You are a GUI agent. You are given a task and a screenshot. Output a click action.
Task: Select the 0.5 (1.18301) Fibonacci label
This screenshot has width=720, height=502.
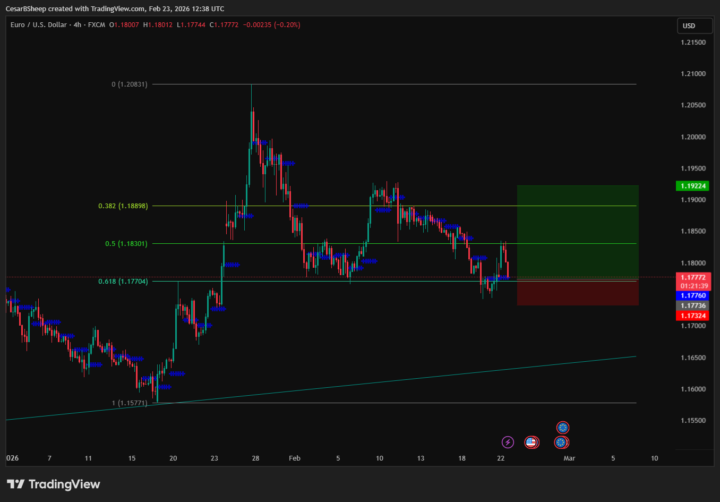coord(126,243)
